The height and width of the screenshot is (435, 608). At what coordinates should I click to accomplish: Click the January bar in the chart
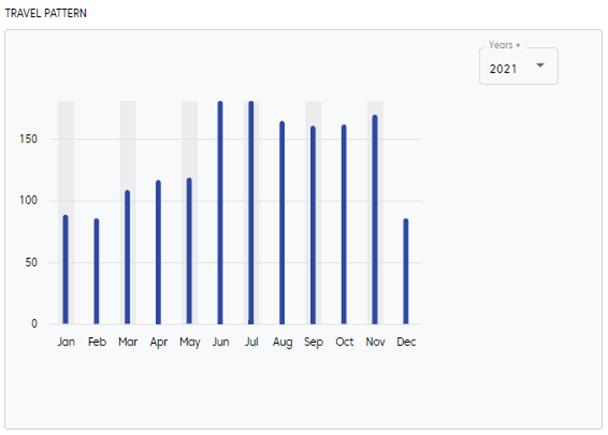66,270
